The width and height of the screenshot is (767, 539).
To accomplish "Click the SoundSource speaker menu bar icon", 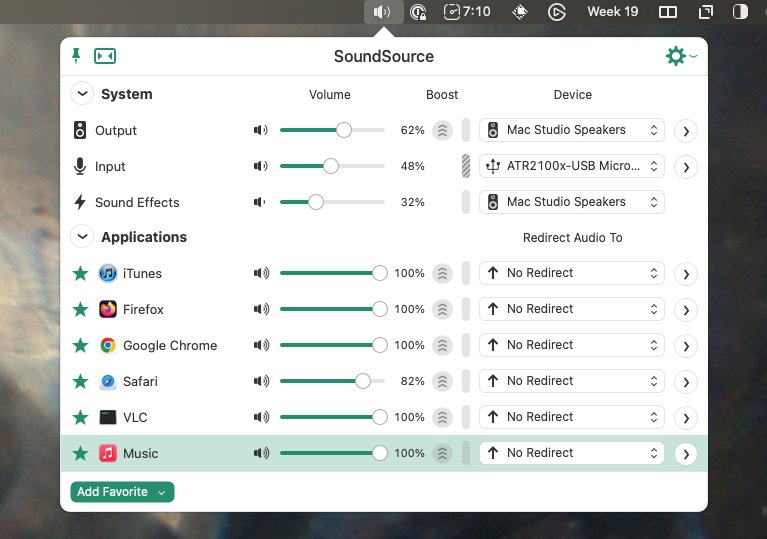I will click(384, 12).
